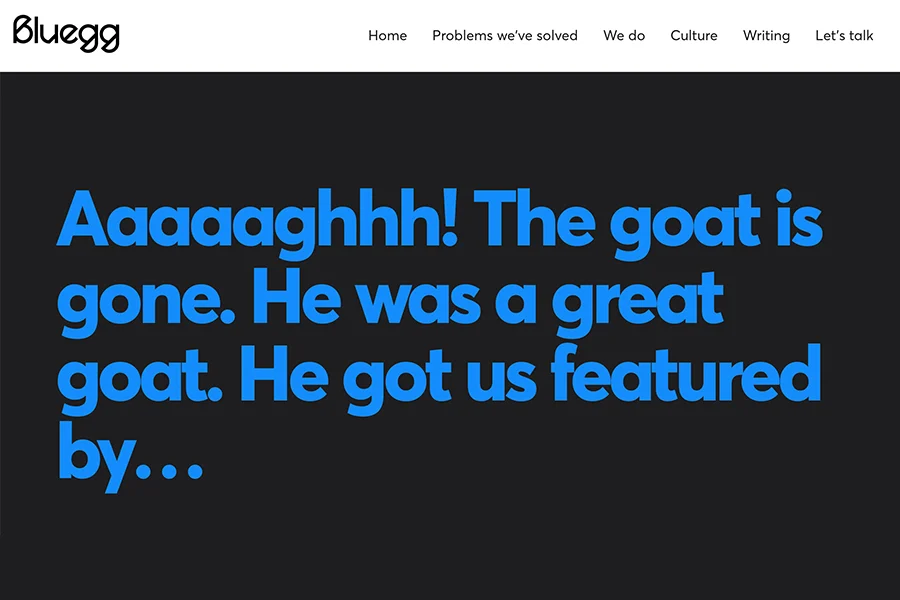
Task: Click the Bluegg logo
Action: point(66,34)
